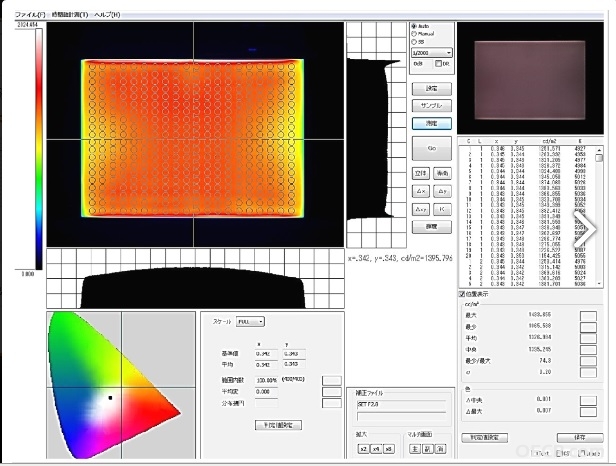Select the Manual exposure radio button
Image resolution: width=616 pixels, height=466 pixels.
[x=414, y=34]
